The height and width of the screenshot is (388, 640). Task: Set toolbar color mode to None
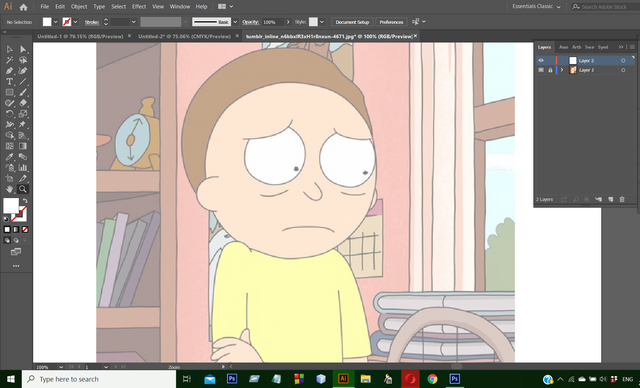coord(25,230)
